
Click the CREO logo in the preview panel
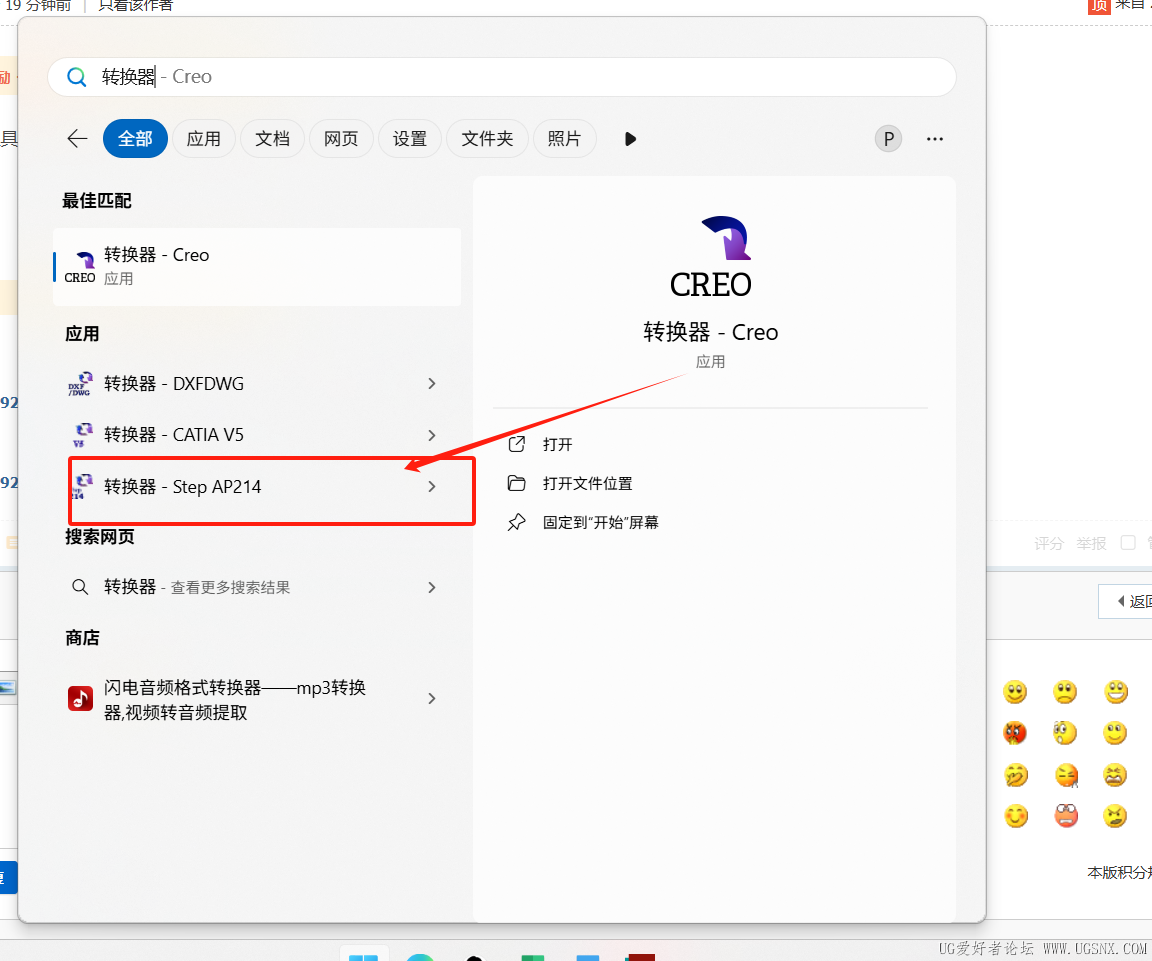pyautogui.click(x=722, y=239)
